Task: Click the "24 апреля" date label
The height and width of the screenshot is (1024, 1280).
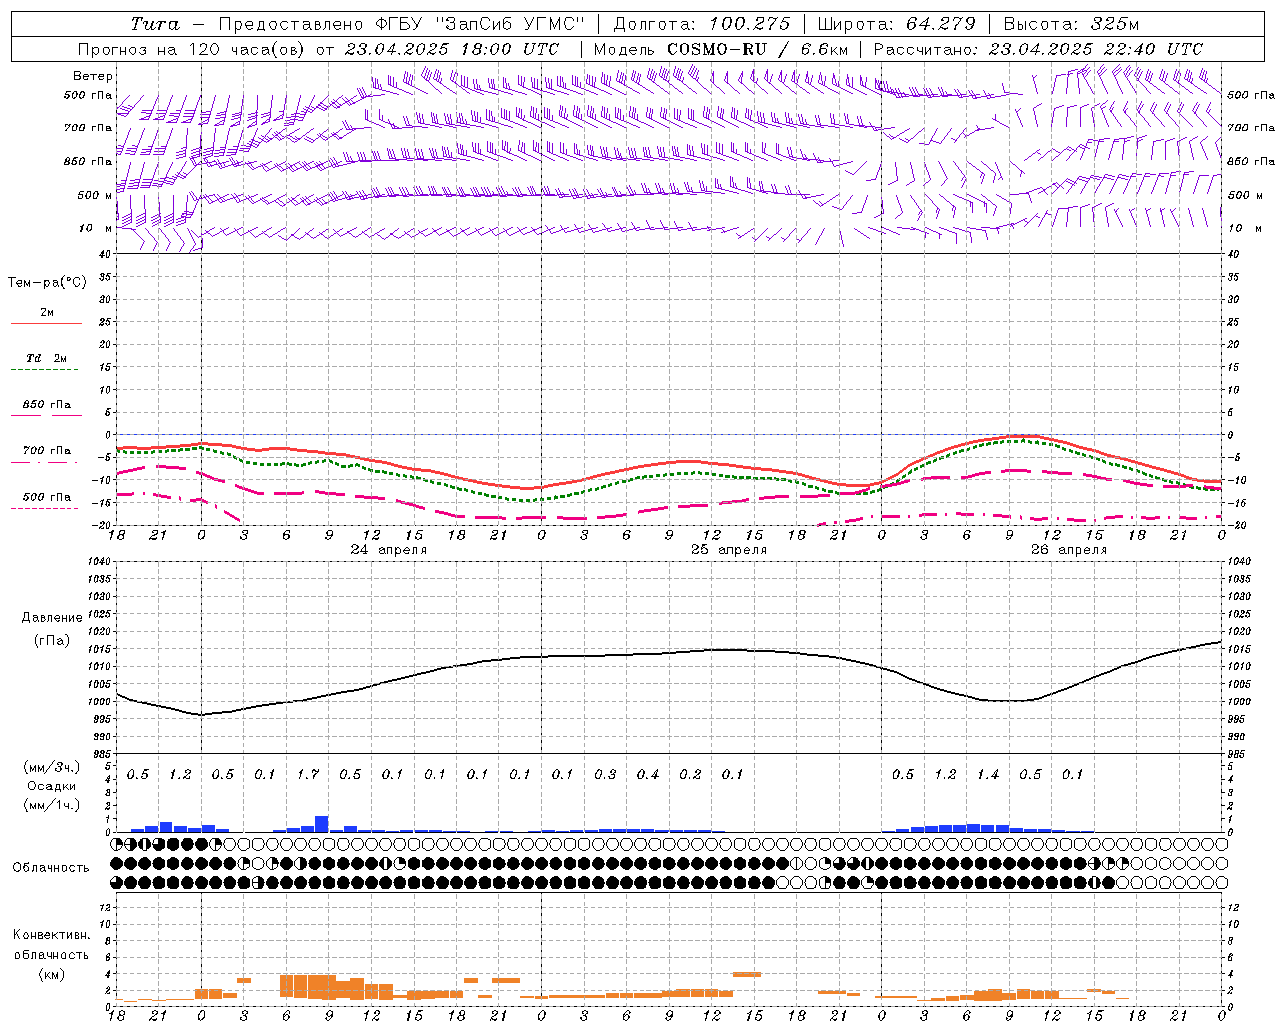Action: pyautogui.click(x=389, y=550)
